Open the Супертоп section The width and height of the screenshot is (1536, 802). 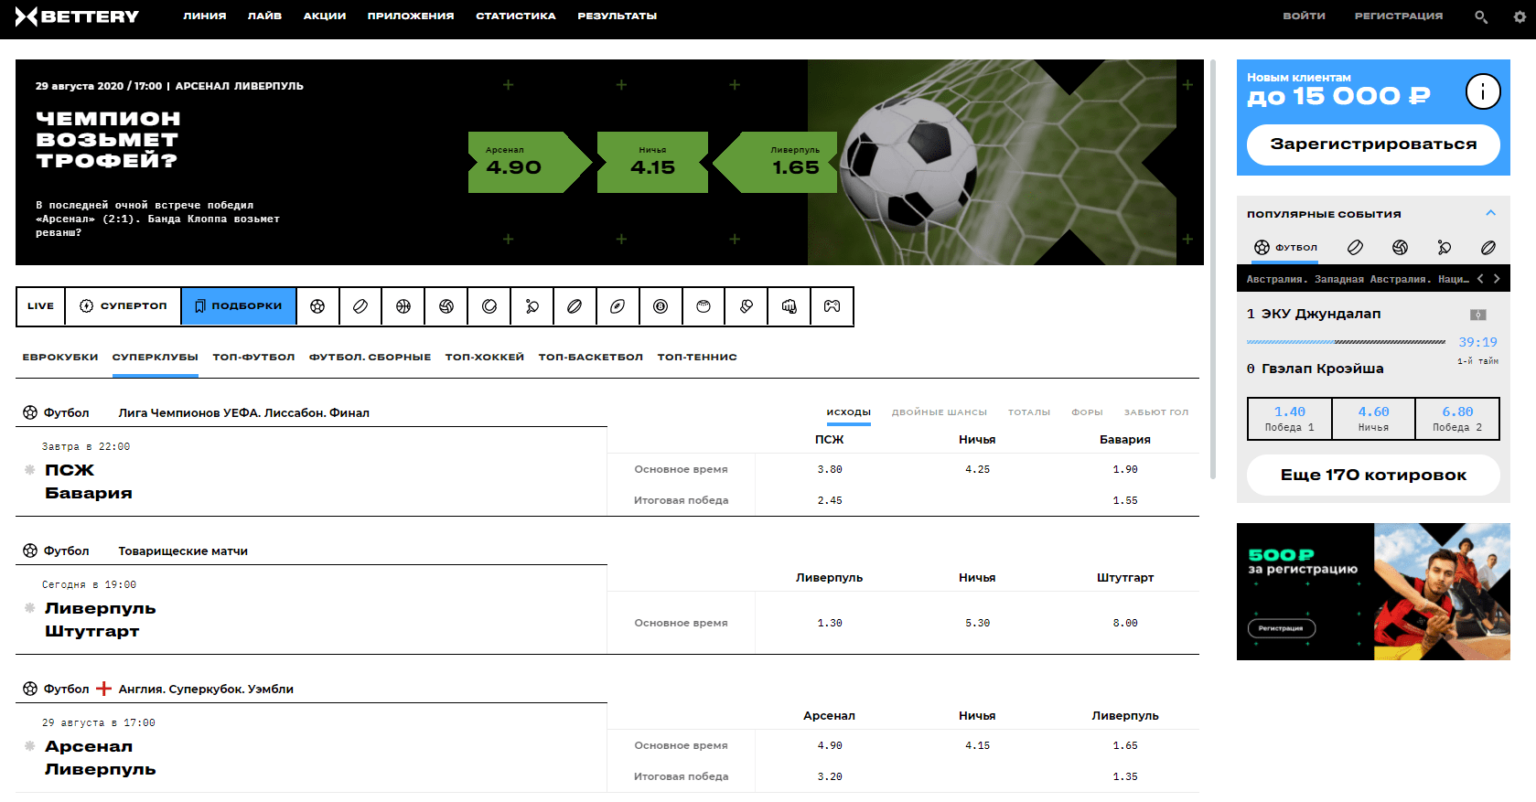click(123, 306)
